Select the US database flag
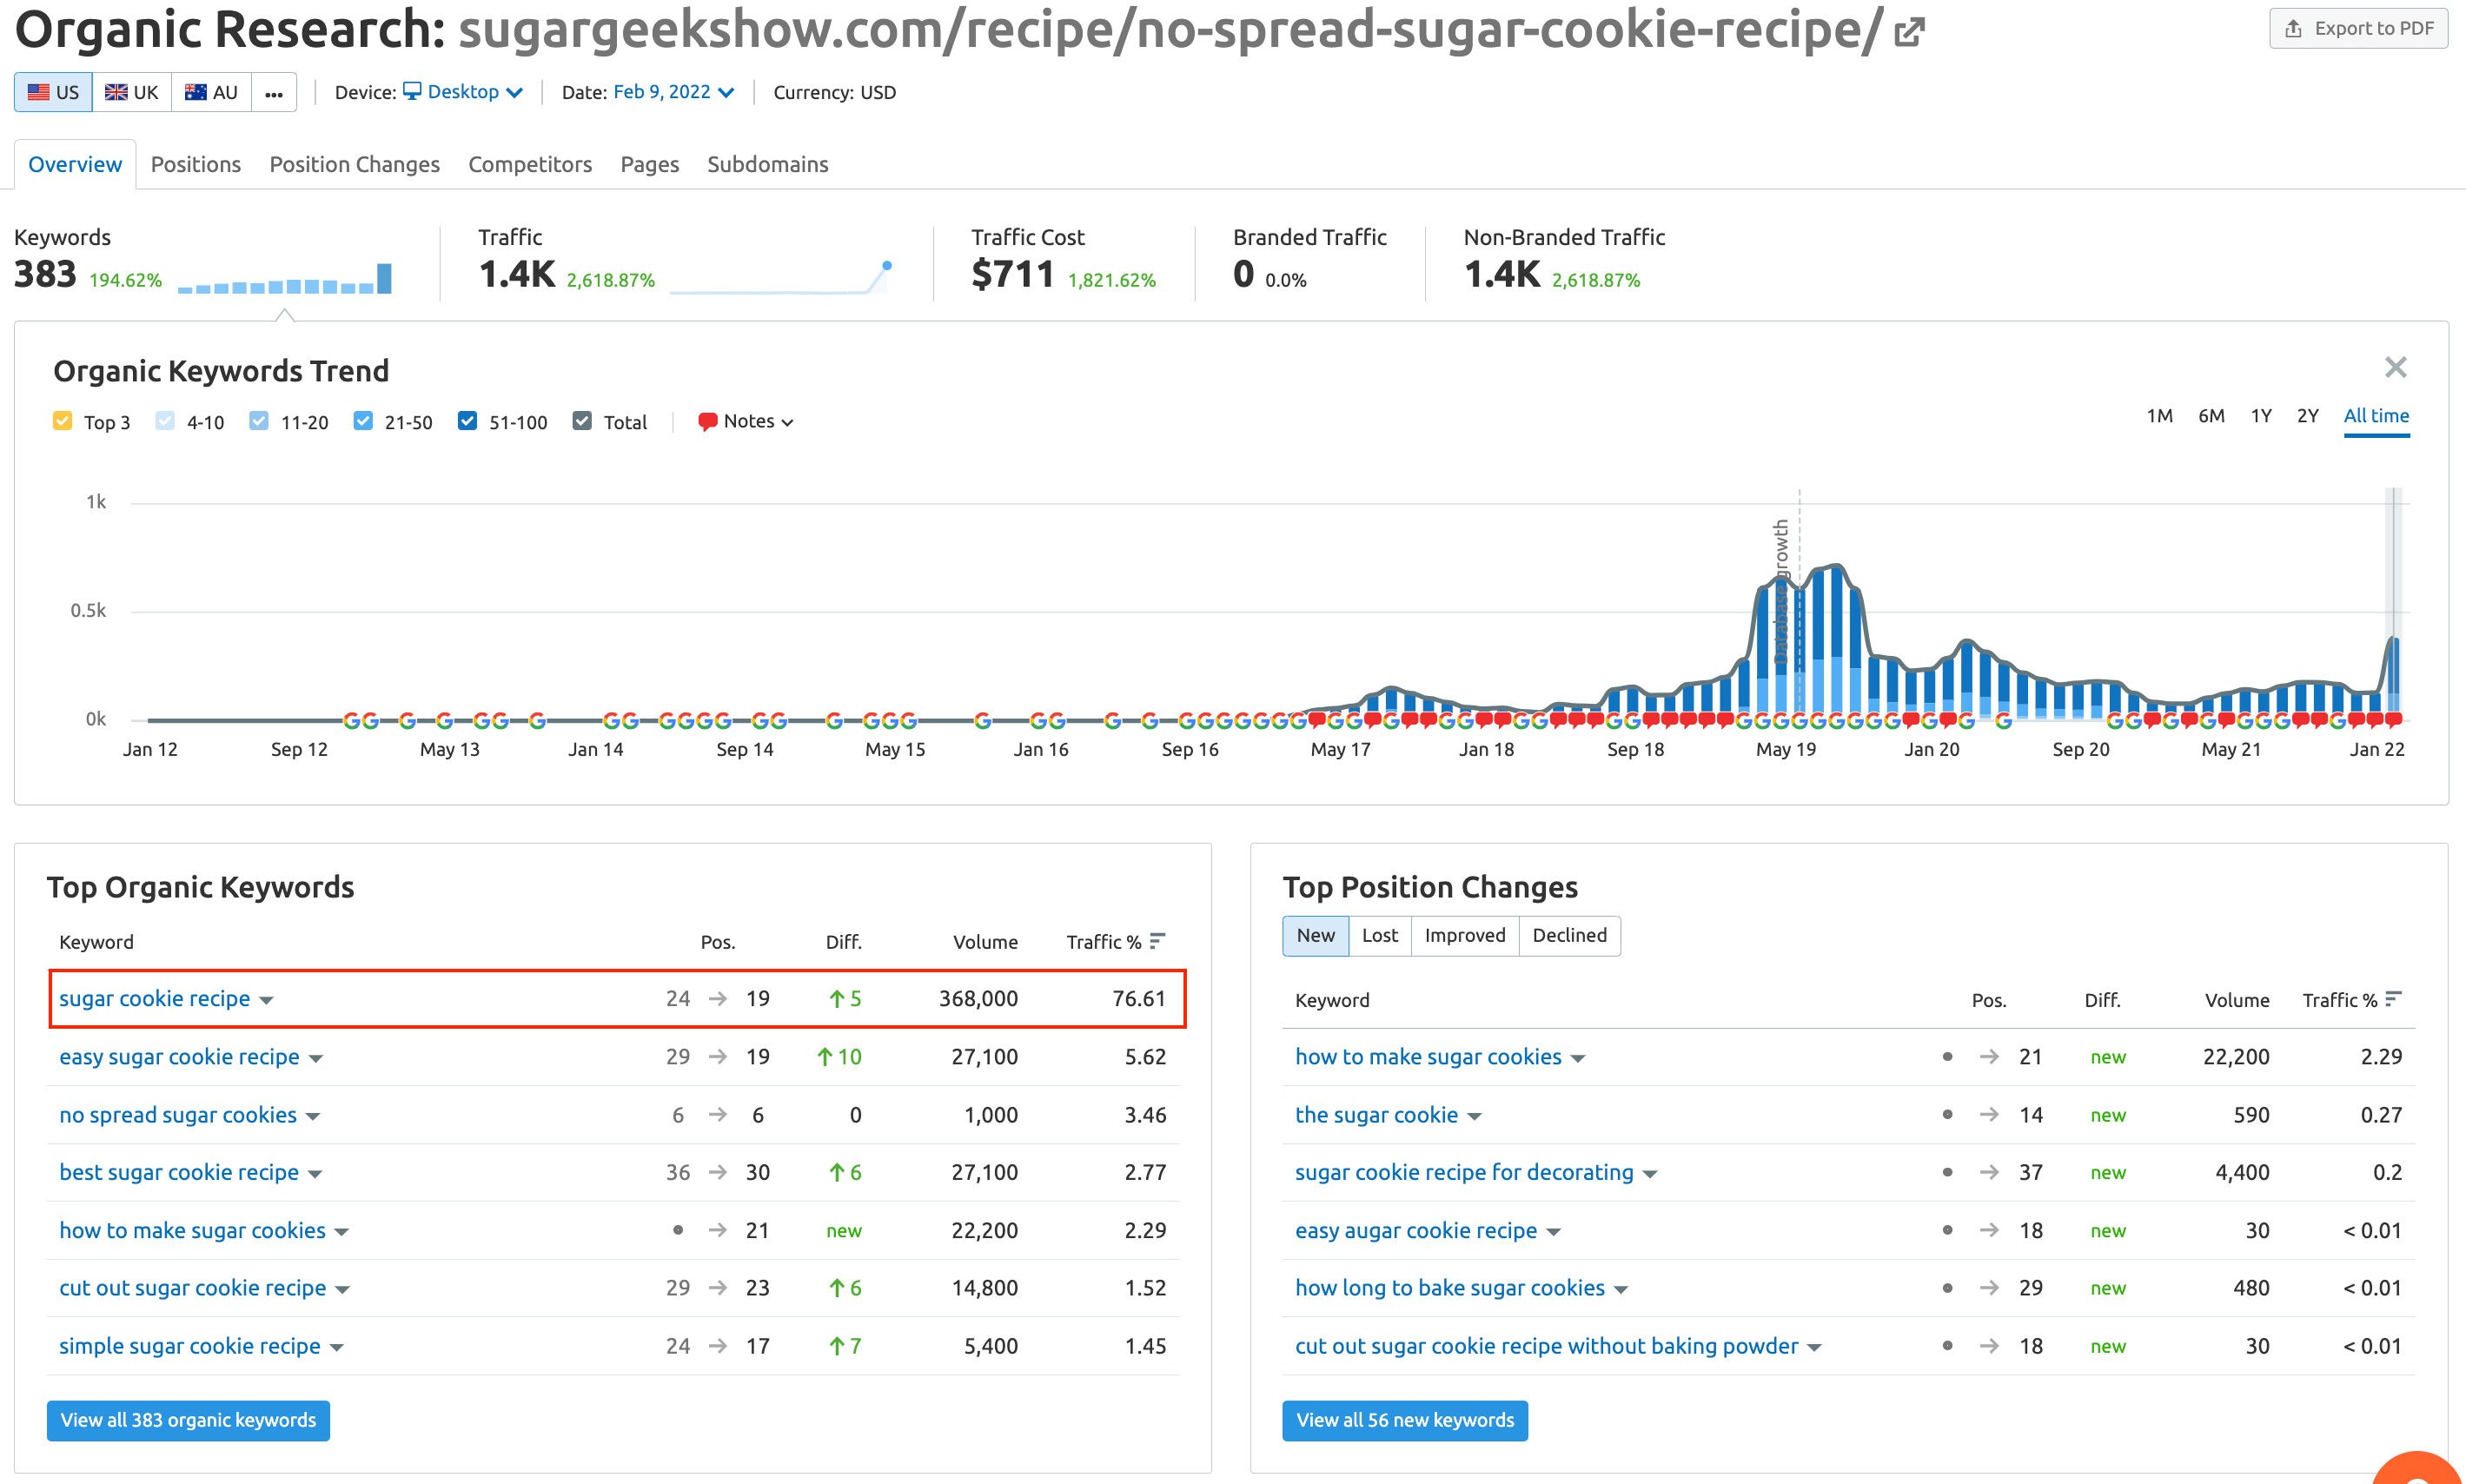Screen dimensions: 2466x1484 click(53, 92)
